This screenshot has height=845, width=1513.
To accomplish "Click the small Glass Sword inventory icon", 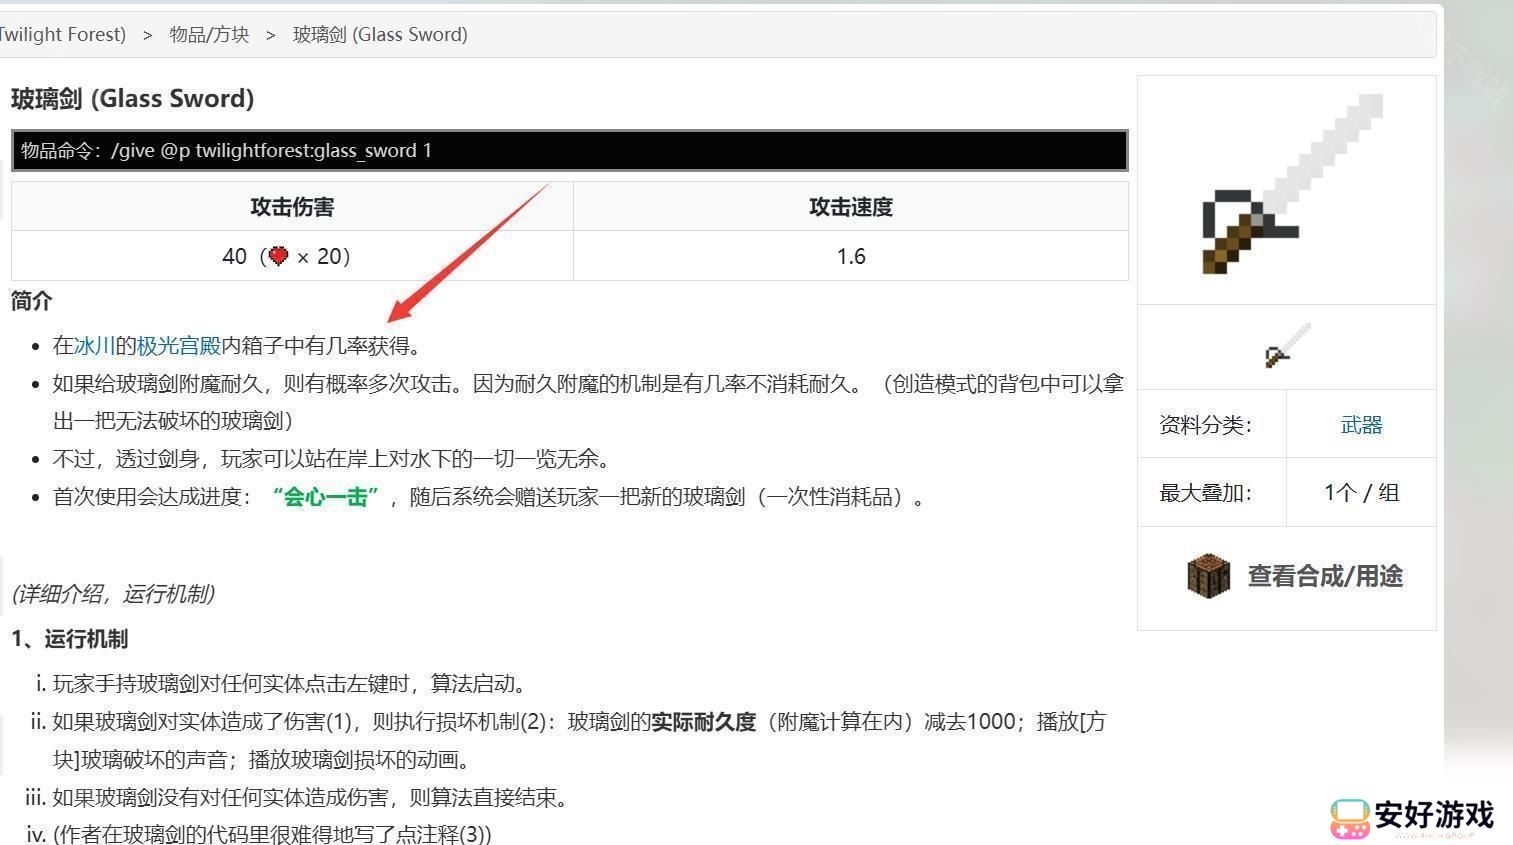I will click(1287, 346).
